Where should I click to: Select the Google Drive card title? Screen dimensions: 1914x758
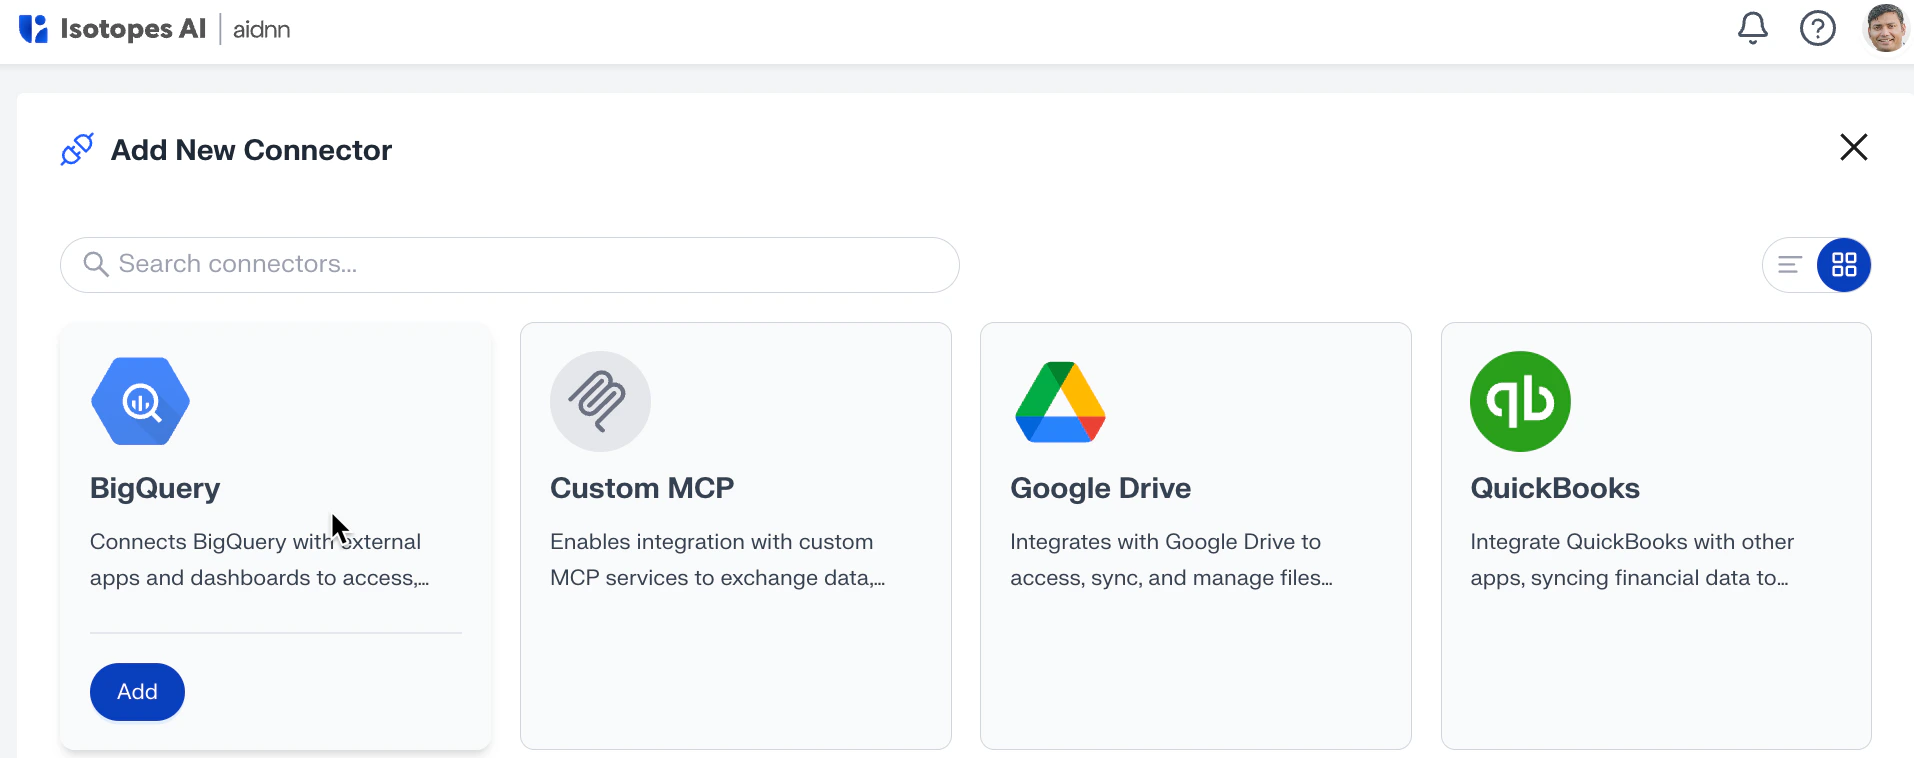1100,488
